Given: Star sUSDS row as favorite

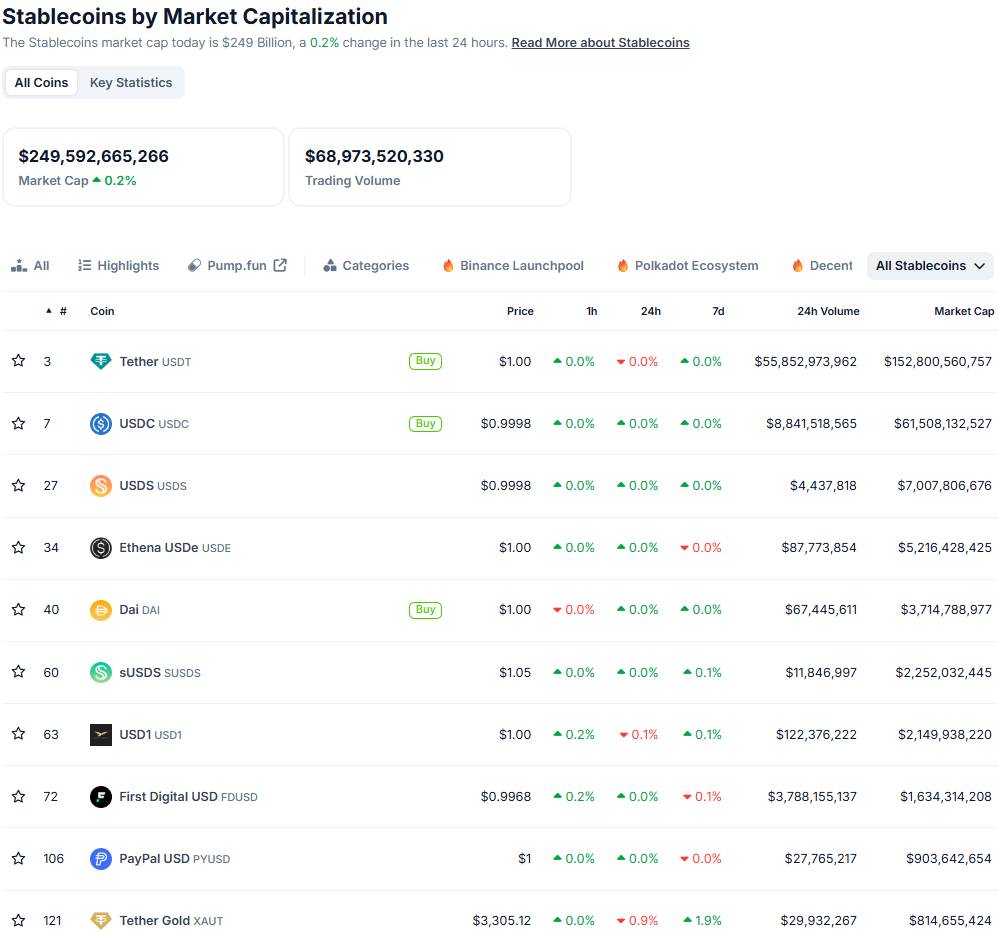Looking at the screenshot, I should tap(18, 671).
